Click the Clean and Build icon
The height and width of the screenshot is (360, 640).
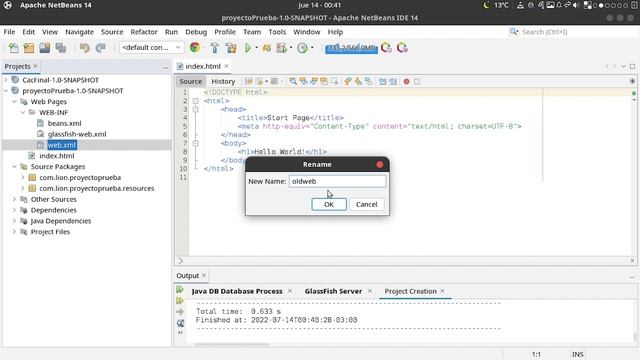coord(231,48)
